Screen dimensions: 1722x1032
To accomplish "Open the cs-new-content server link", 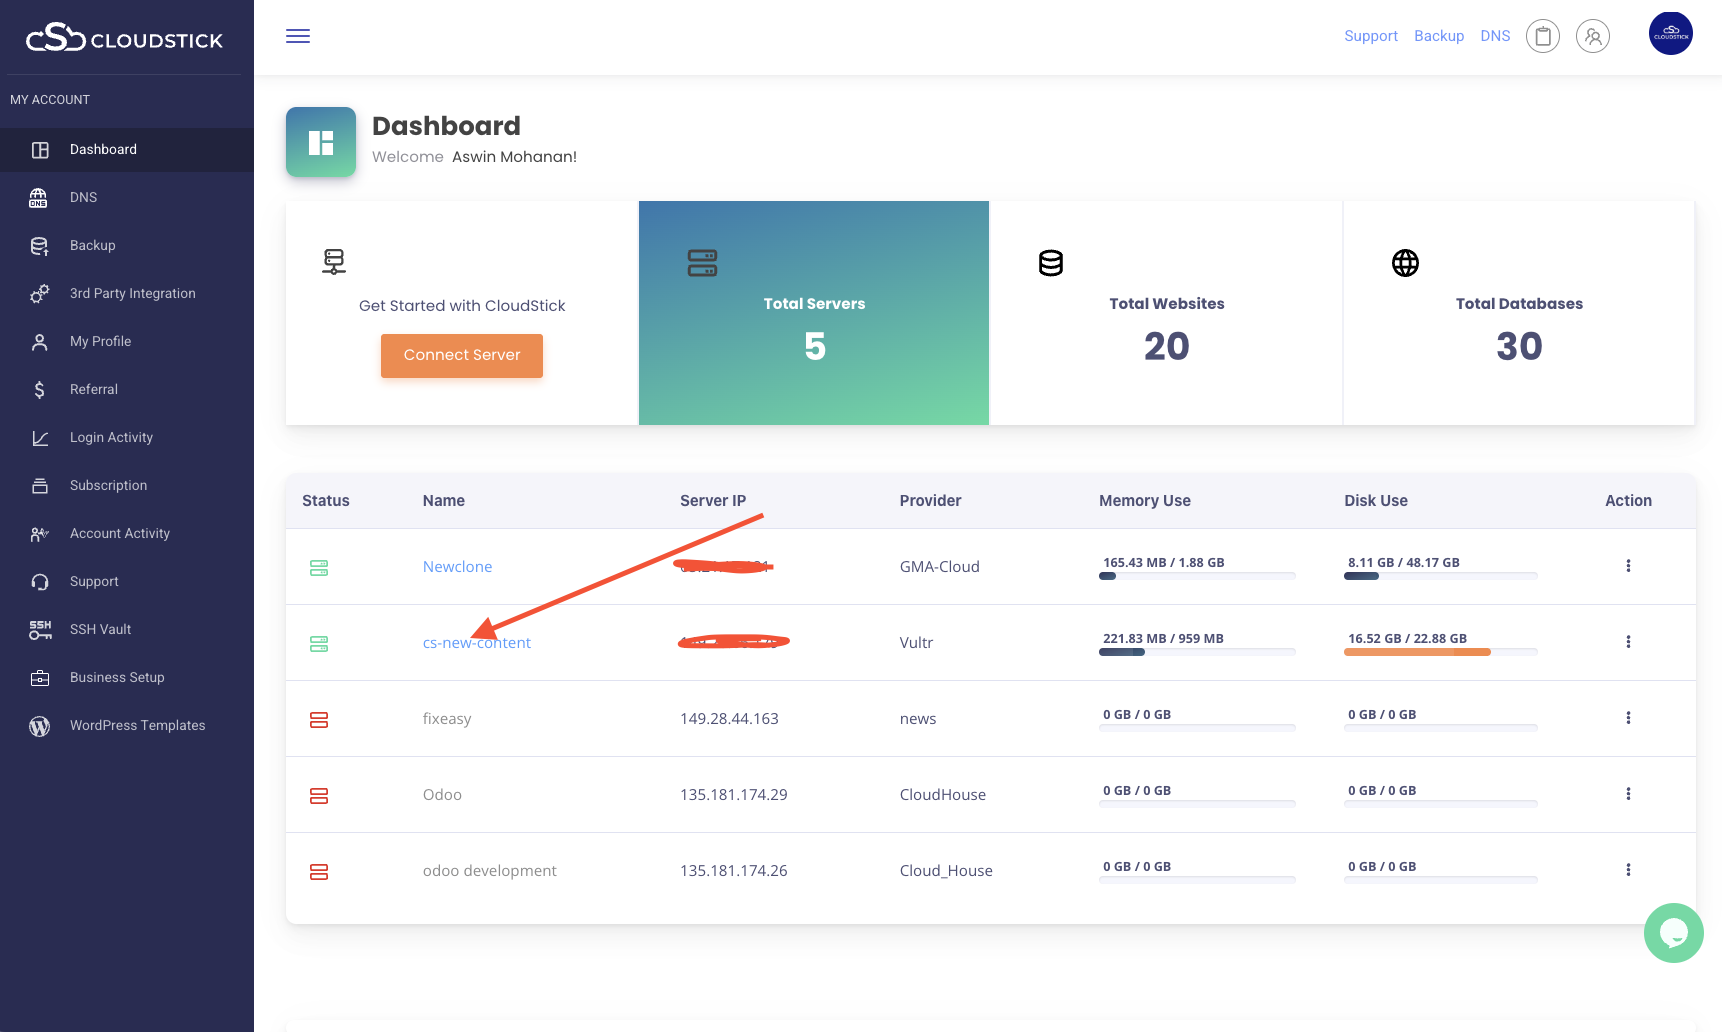I will coord(477,643).
